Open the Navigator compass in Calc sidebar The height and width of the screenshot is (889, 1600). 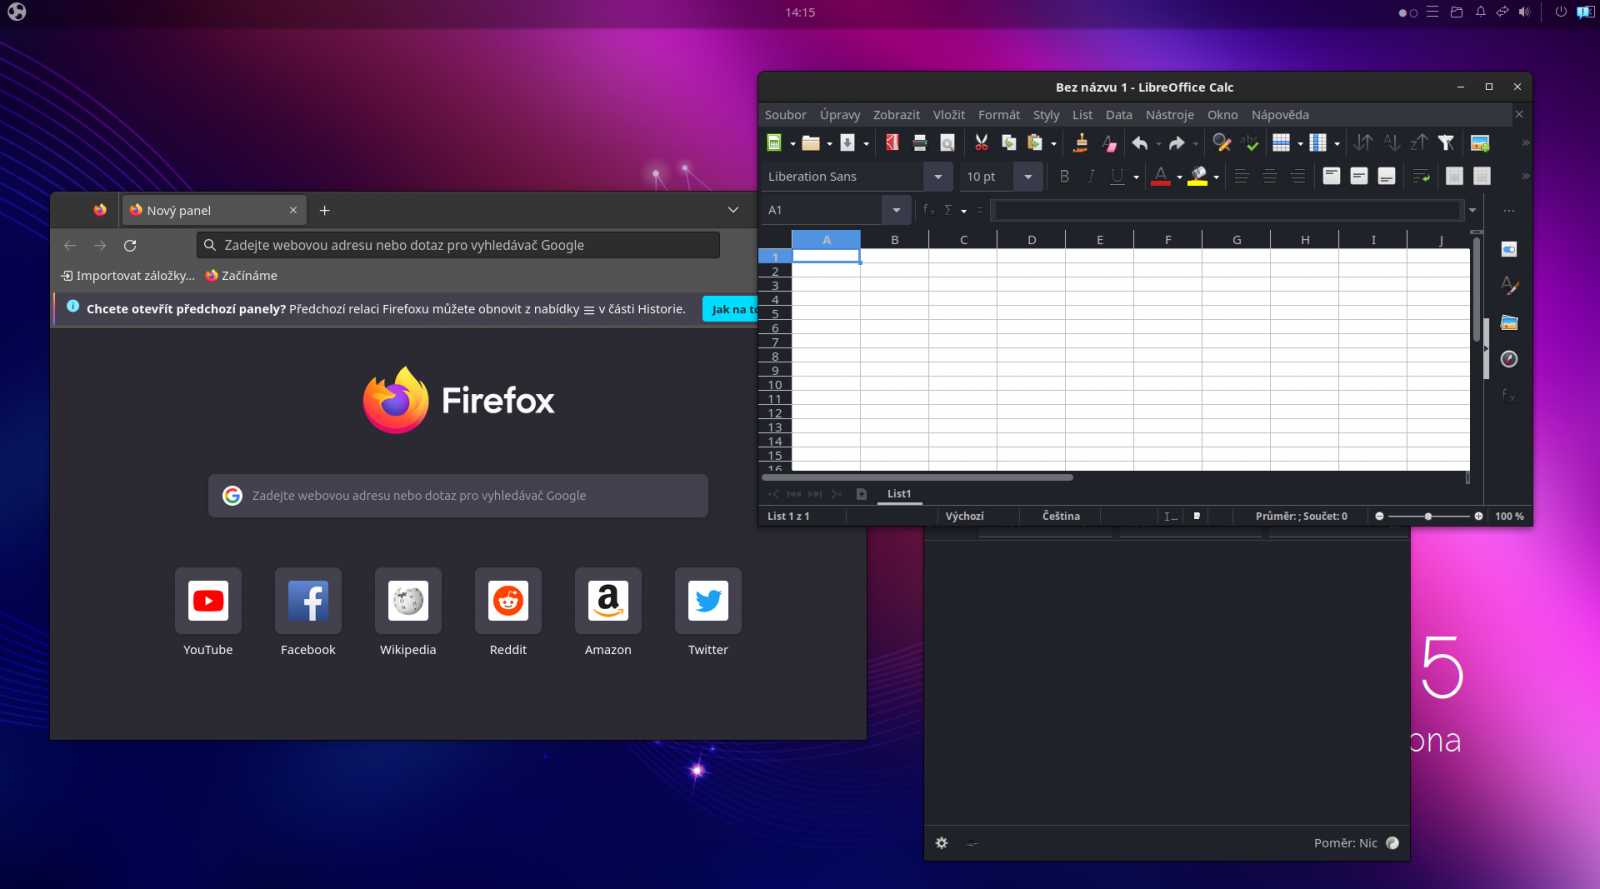click(1509, 359)
